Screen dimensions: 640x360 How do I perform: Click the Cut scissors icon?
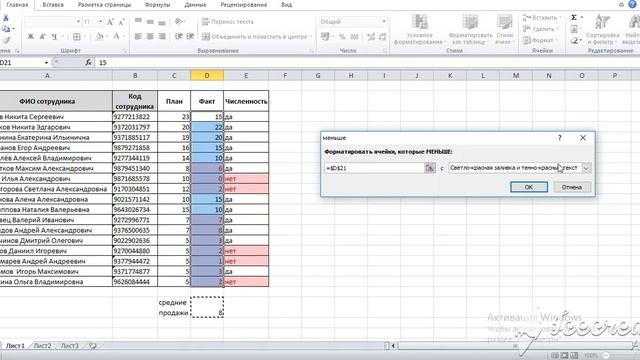click(x=6, y=18)
